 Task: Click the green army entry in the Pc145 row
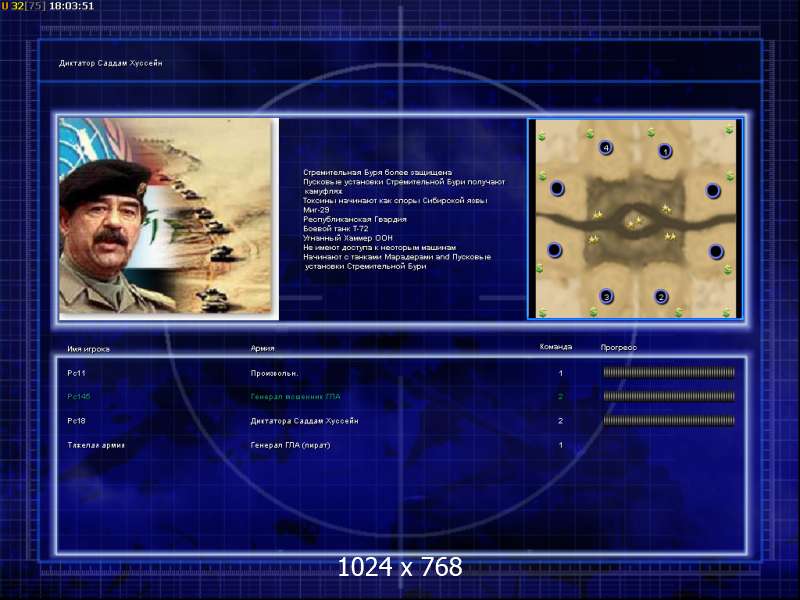[x=295, y=396]
